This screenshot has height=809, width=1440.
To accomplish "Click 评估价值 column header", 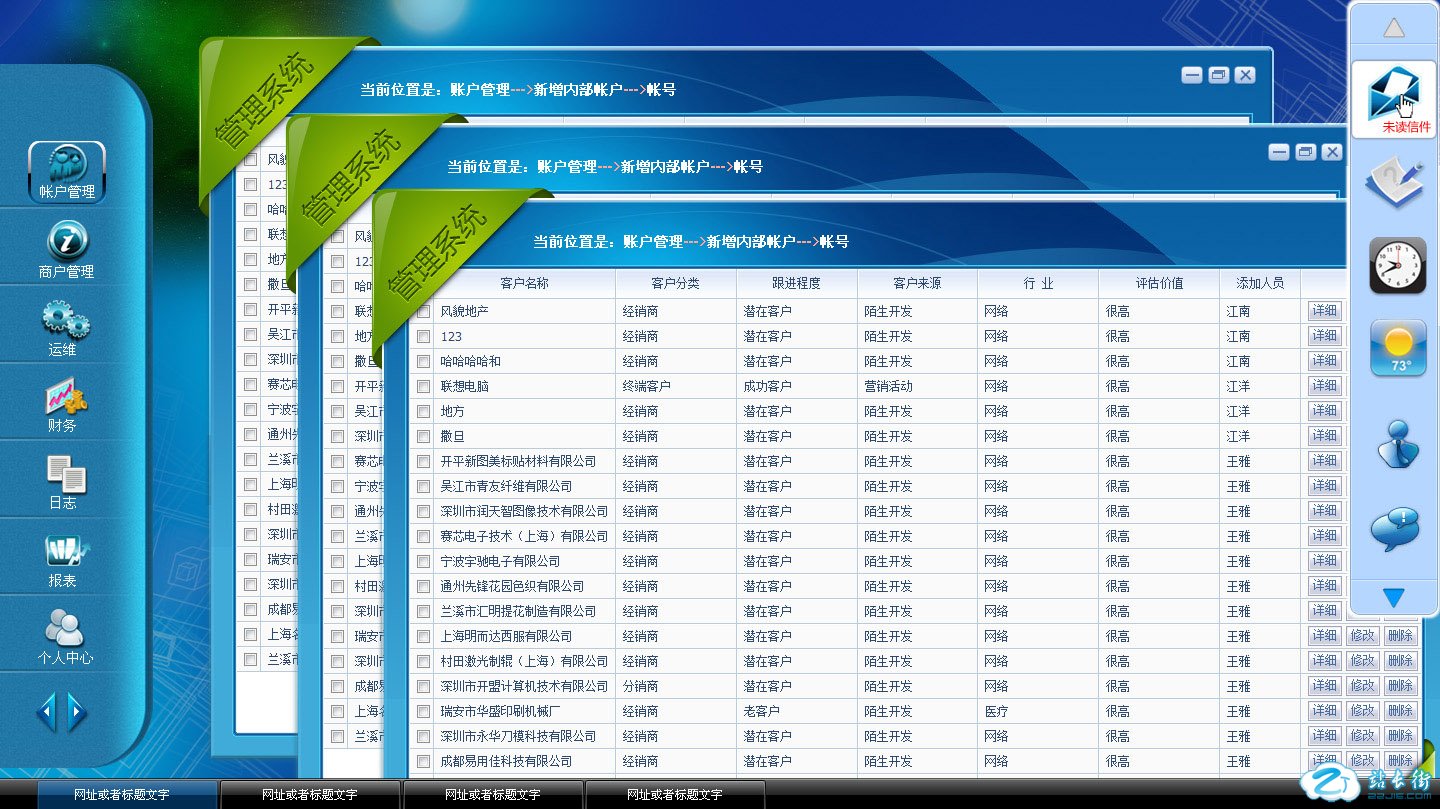I will click(x=1159, y=284).
